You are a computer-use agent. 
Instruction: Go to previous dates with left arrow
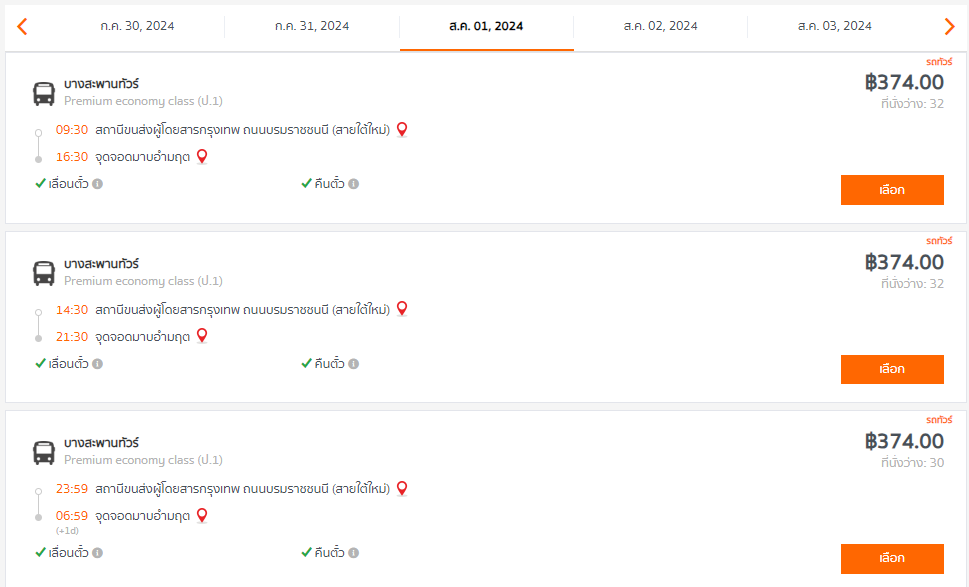(x=22, y=27)
